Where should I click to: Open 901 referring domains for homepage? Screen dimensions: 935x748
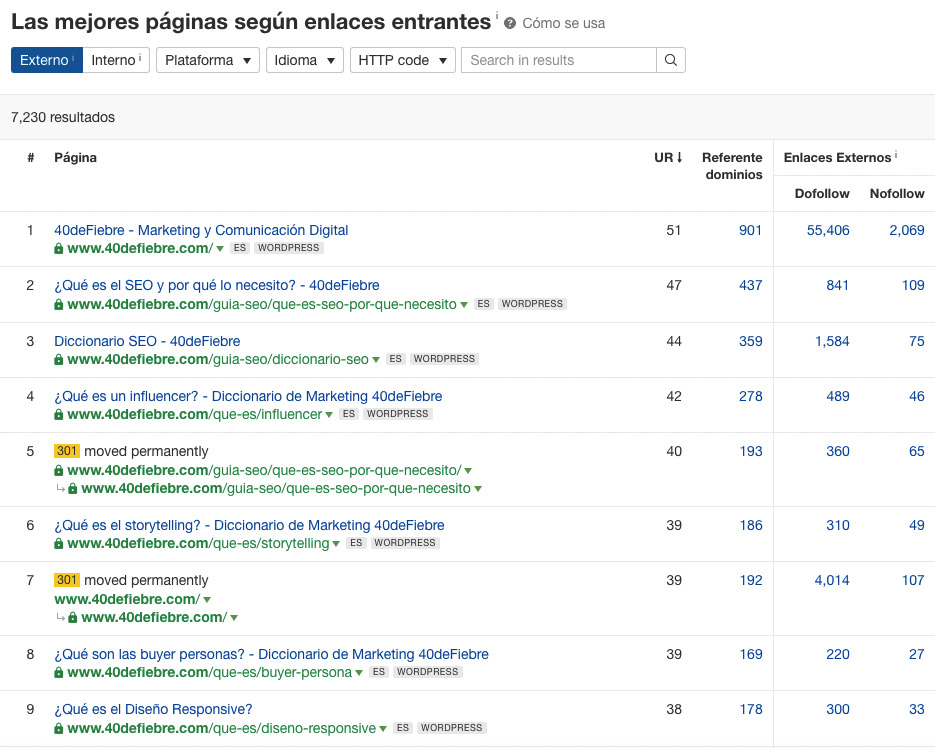[750, 230]
